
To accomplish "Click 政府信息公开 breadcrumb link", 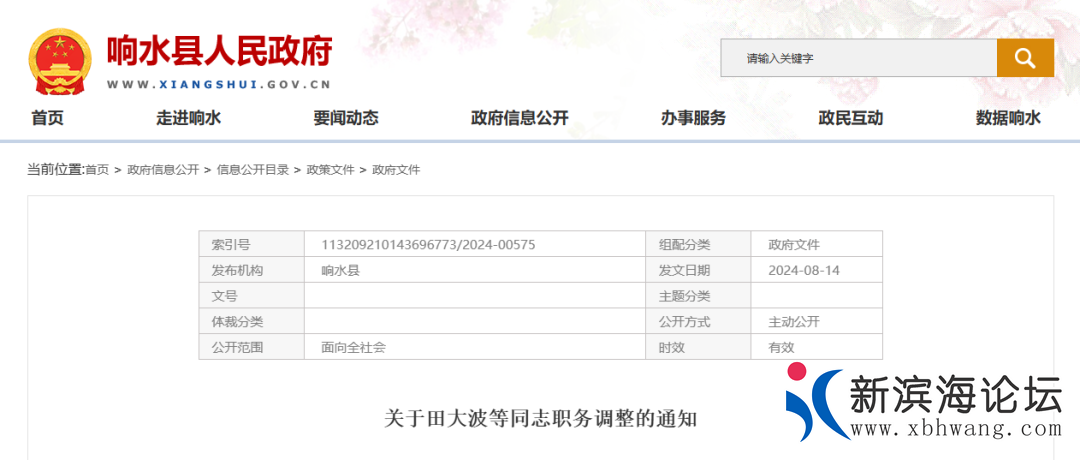I will click(x=163, y=170).
